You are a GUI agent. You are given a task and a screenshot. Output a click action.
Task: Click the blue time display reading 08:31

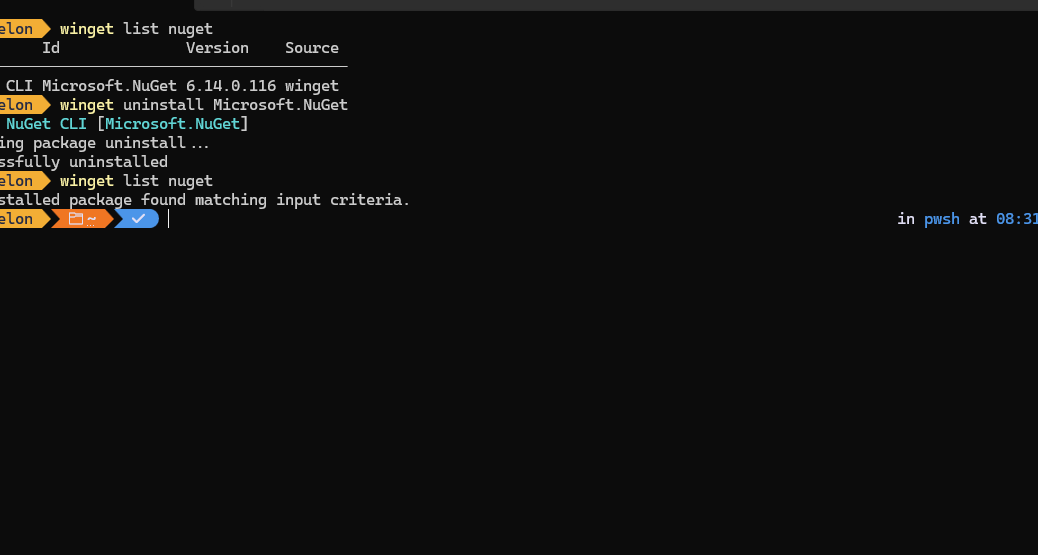pos(1017,219)
